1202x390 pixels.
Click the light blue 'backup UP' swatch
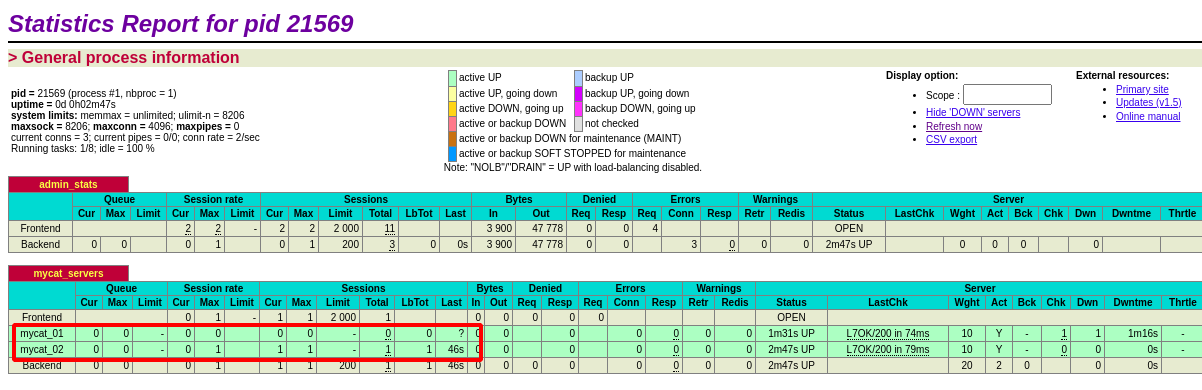pos(578,78)
